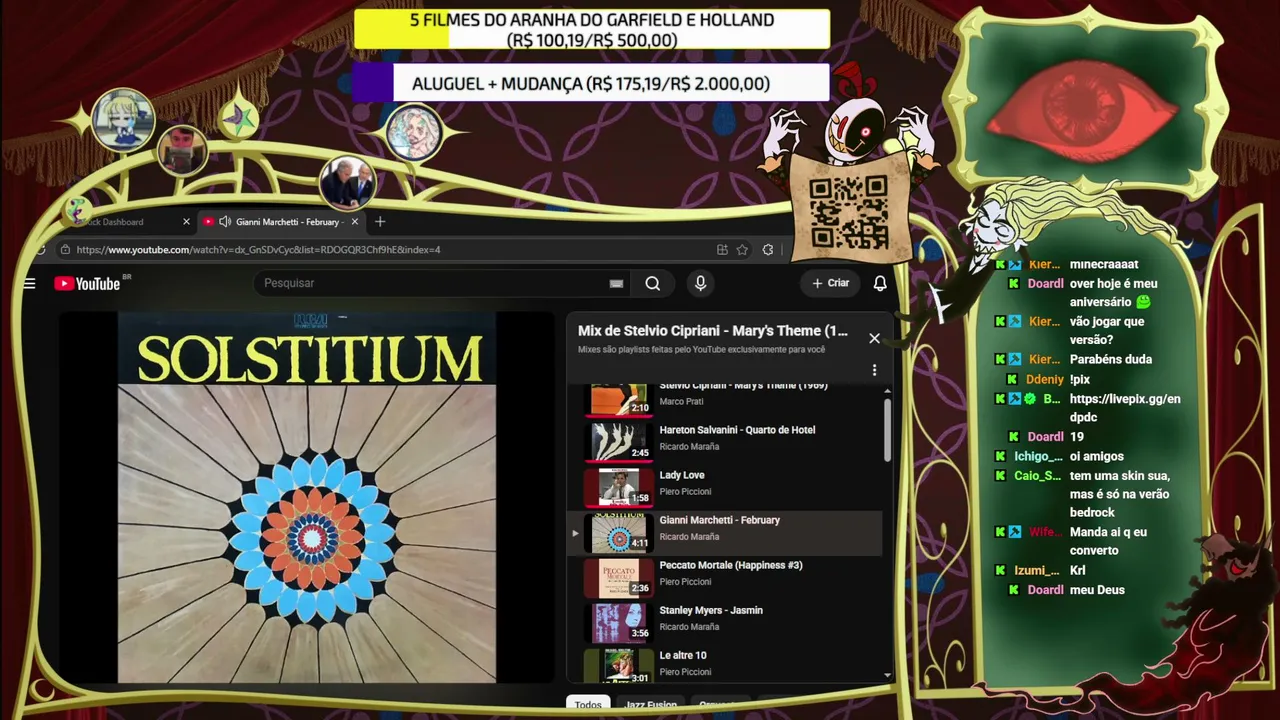Viewport: 1280px width, 720px height.
Task: Open a new browser tab
Action: [x=380, y=222]
